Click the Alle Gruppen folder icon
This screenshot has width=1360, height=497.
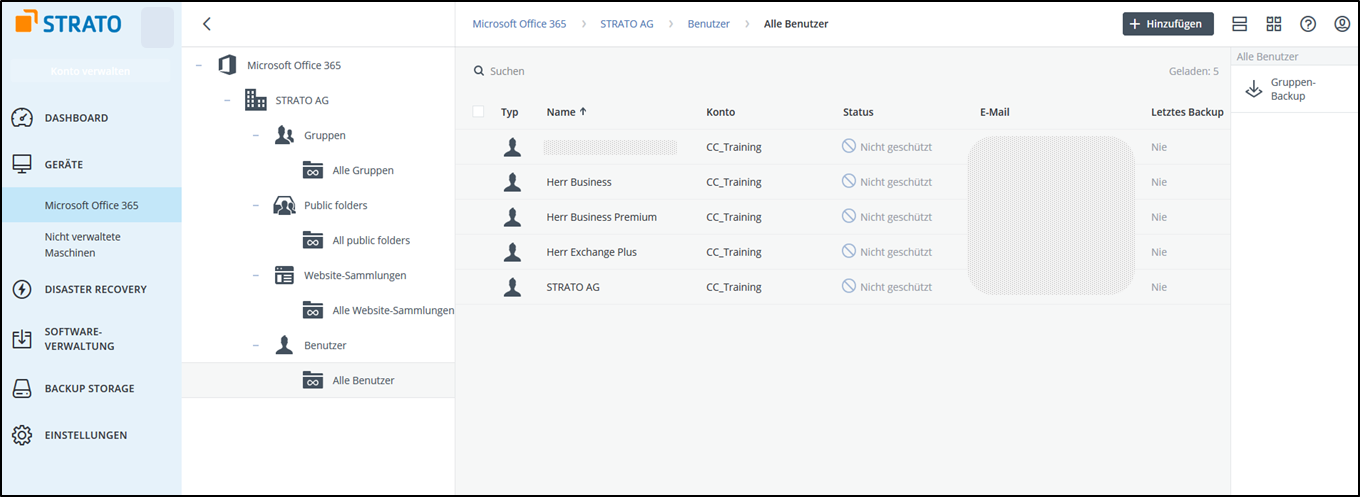click(313, 170)
